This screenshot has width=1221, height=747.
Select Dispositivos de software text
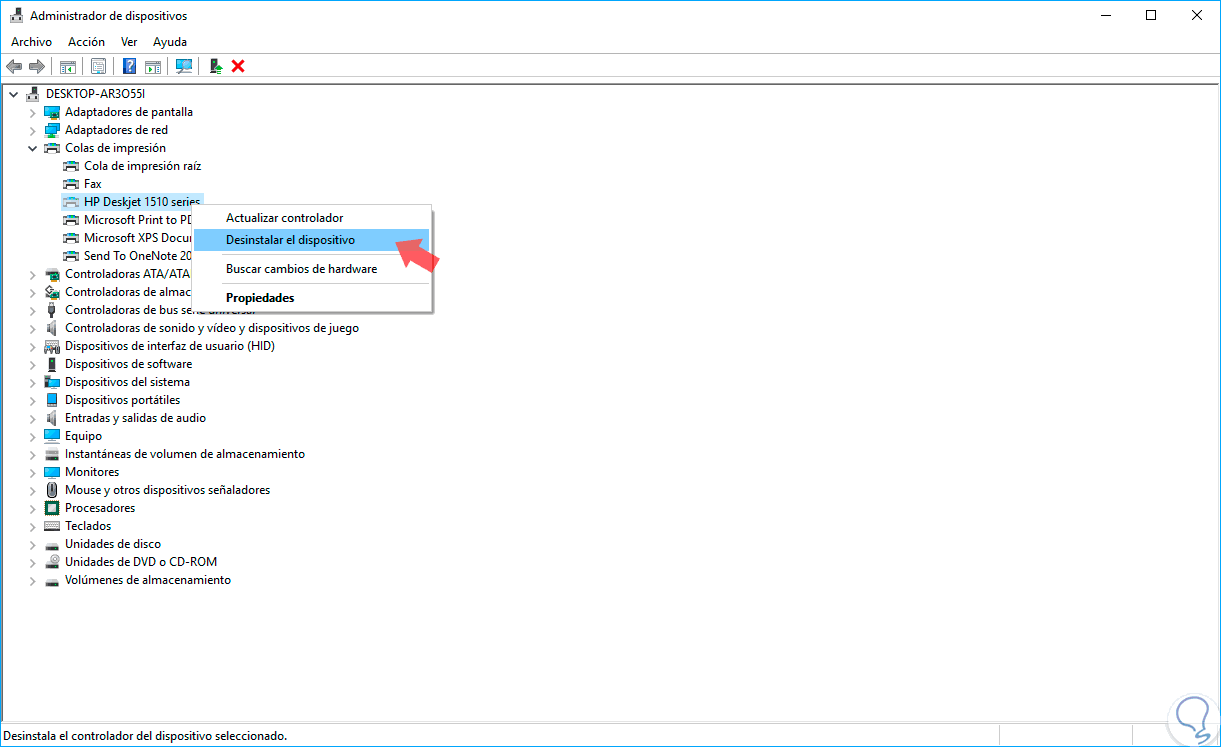coord(128,364)
